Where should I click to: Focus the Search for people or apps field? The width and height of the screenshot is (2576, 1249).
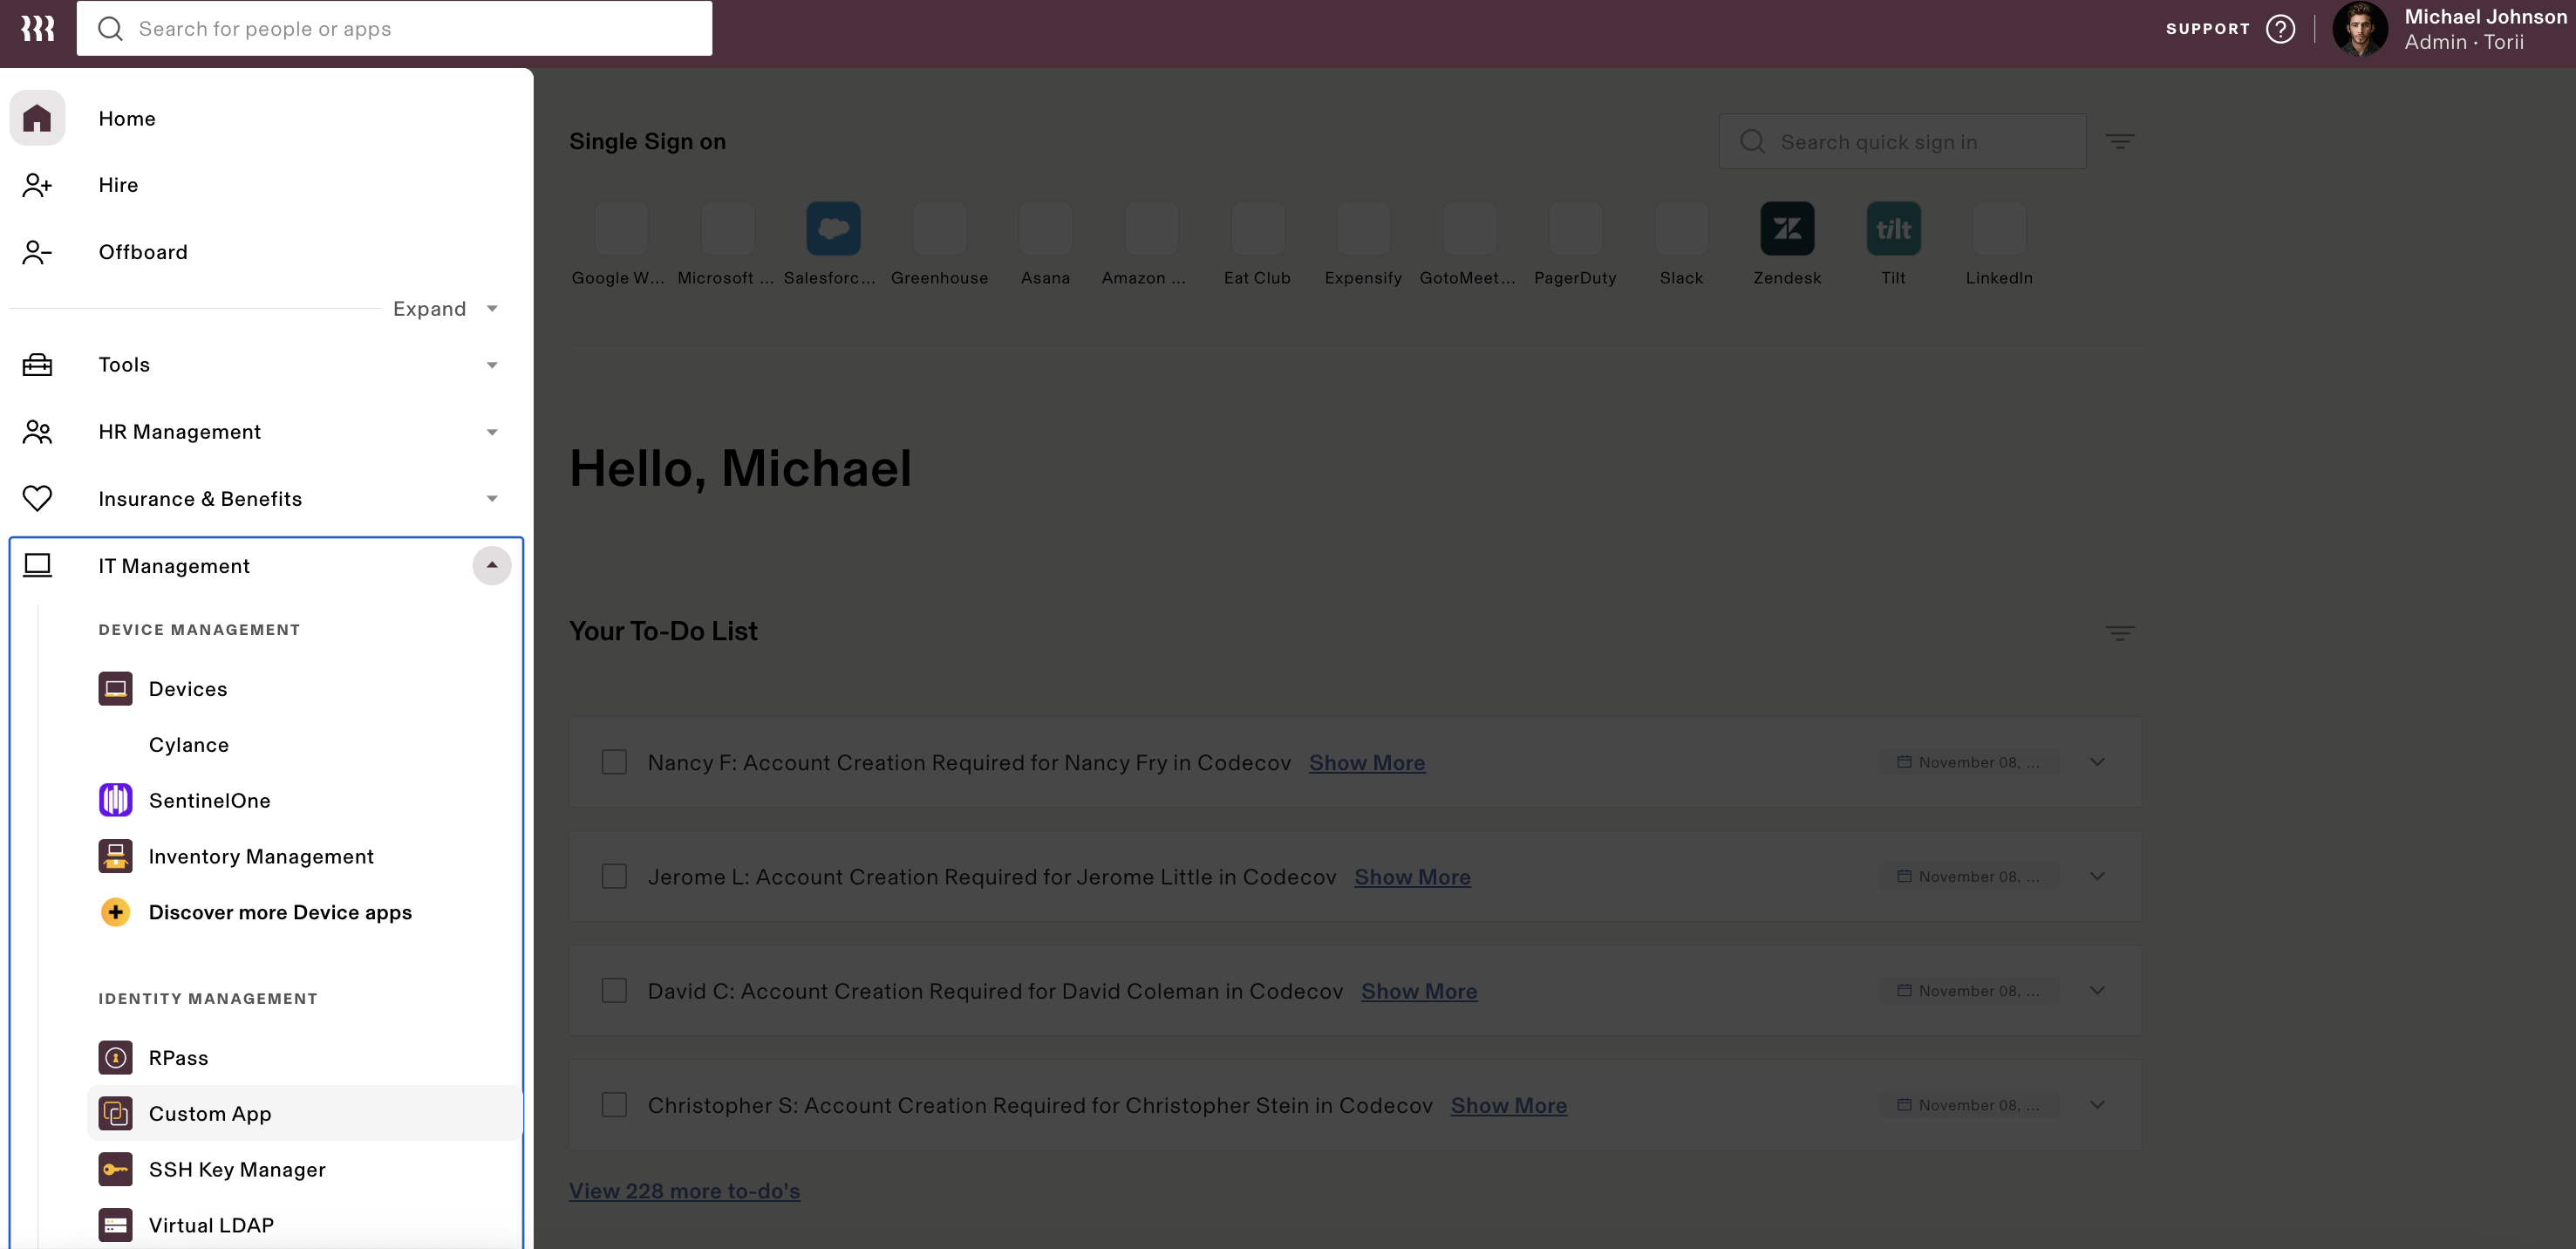[x=394, y=28]
